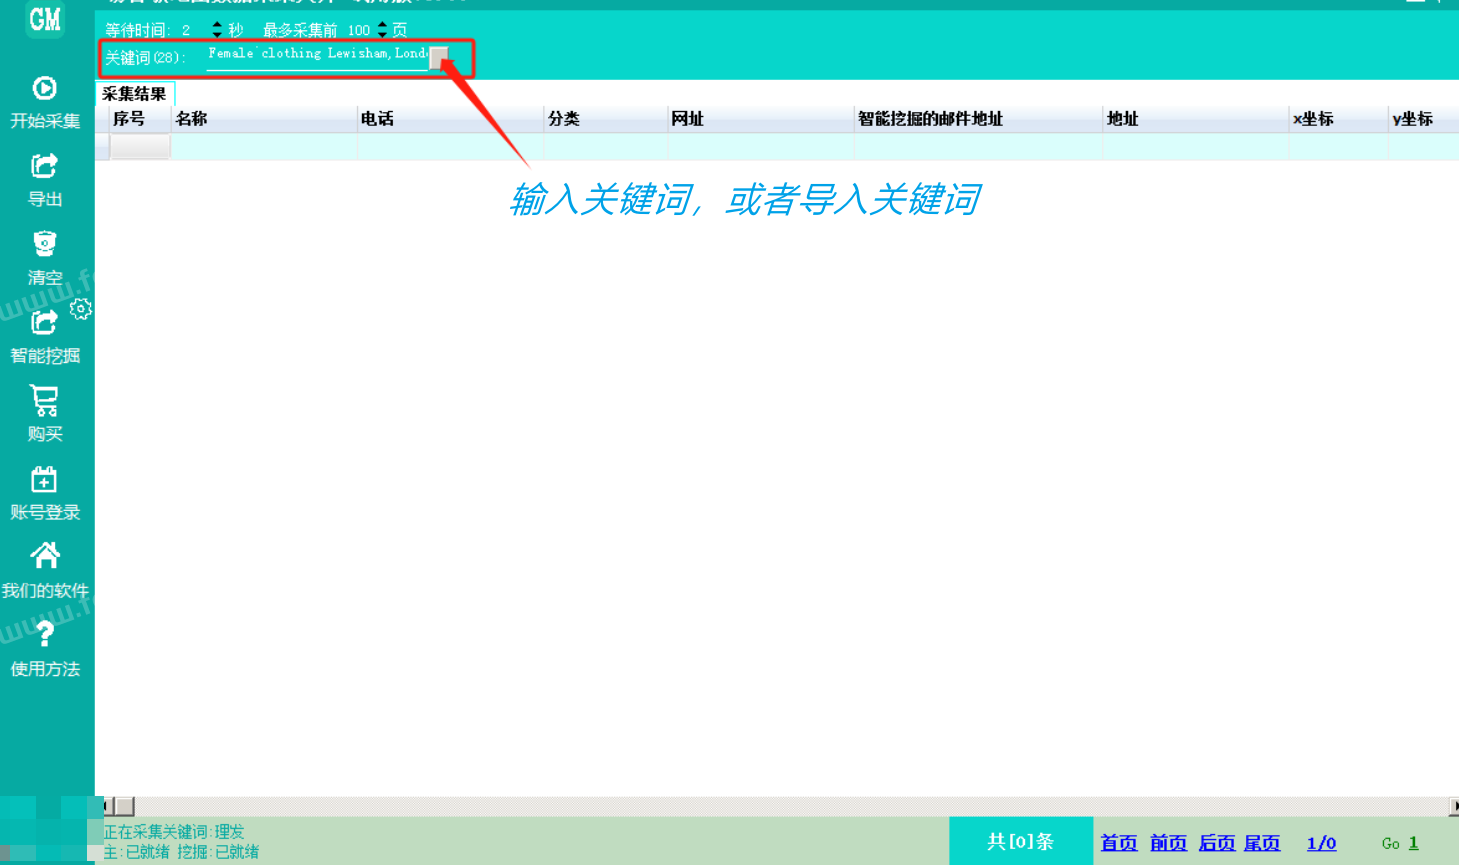Go to 尾页 last page
This screenshot has width=1459, height=865.
point(1262,843)
